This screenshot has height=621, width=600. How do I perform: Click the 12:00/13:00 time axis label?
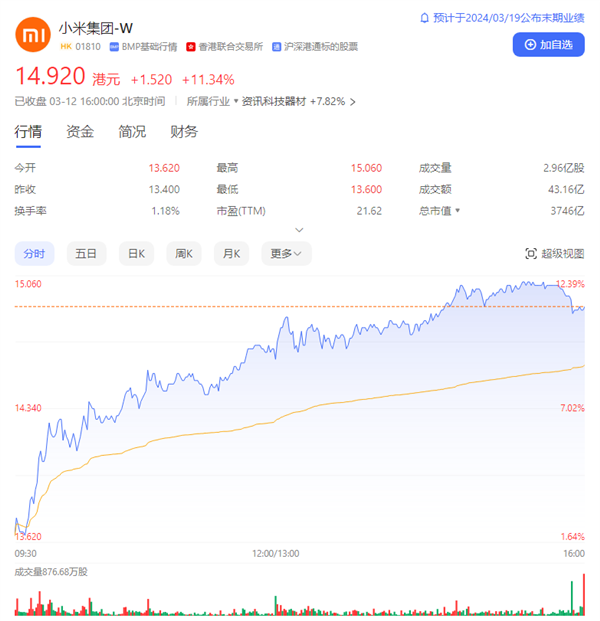pyautogui.click(x=276, y=553)
